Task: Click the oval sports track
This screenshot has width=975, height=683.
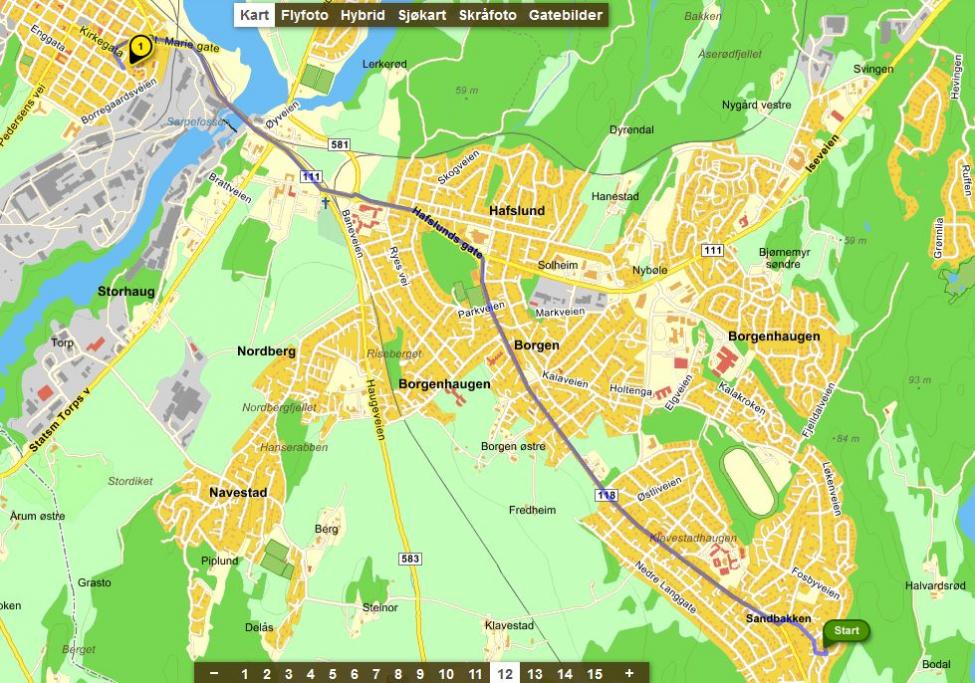Action: [x=749, y=481]
